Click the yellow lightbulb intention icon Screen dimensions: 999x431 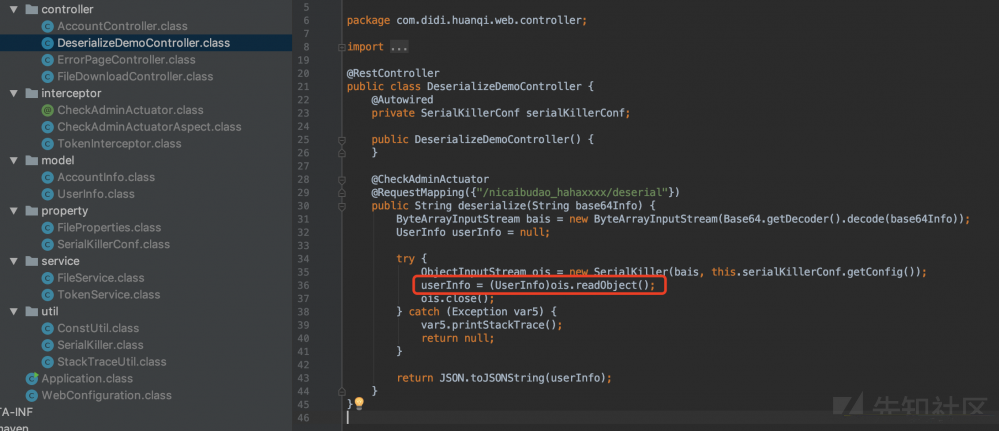click(359, 404)
